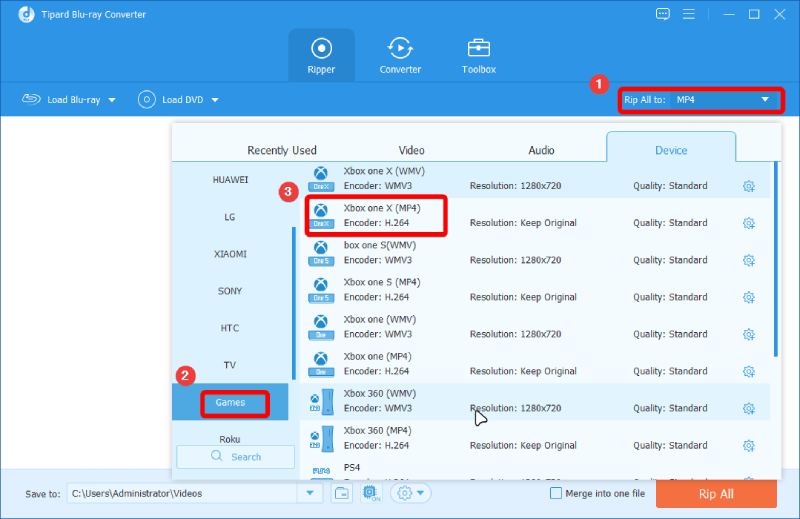The image size is (800, 519).
Task: Choose the Xbox one X (MP4) profile
Action: point(535,216)
